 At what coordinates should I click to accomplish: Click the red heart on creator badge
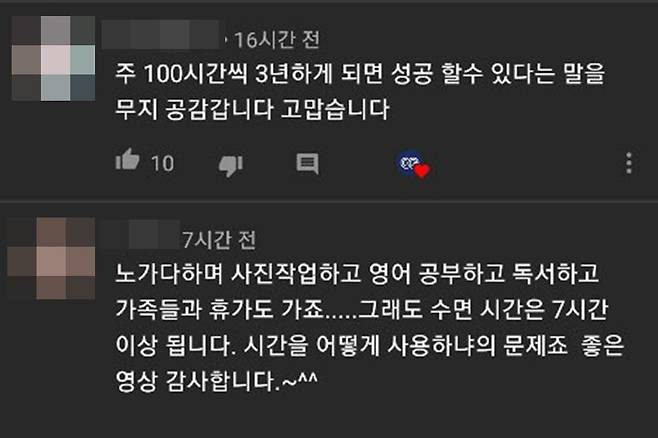[x=422, y=170]
